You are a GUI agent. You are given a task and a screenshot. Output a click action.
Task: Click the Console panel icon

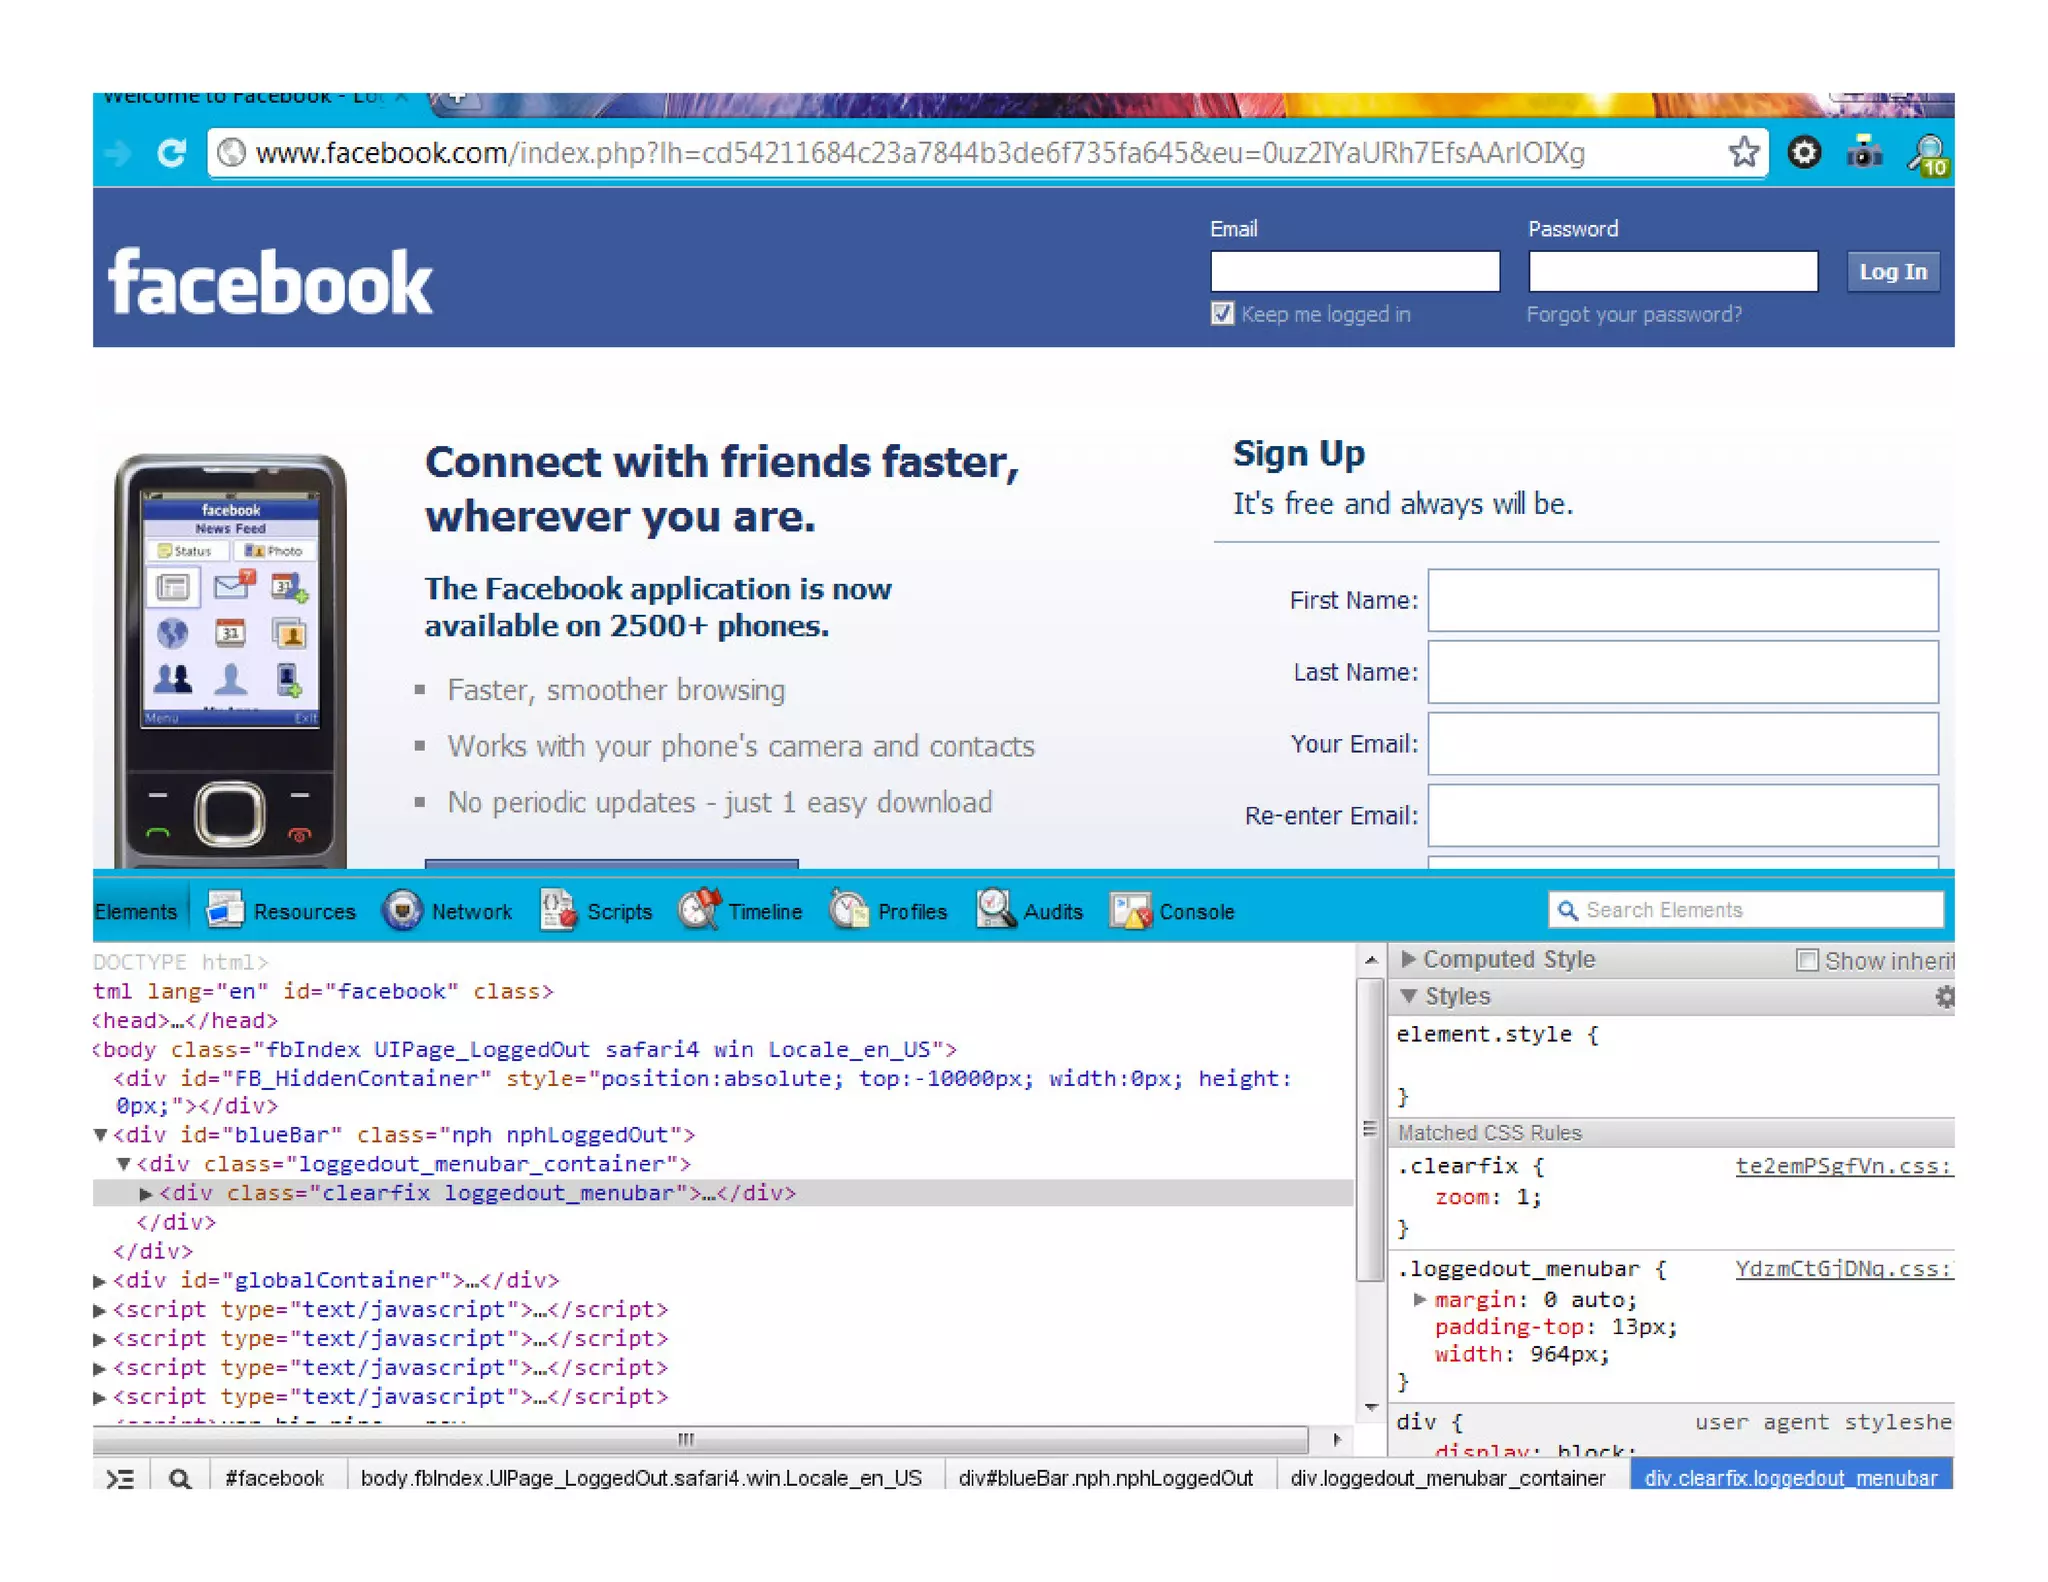click(1130, 910)
